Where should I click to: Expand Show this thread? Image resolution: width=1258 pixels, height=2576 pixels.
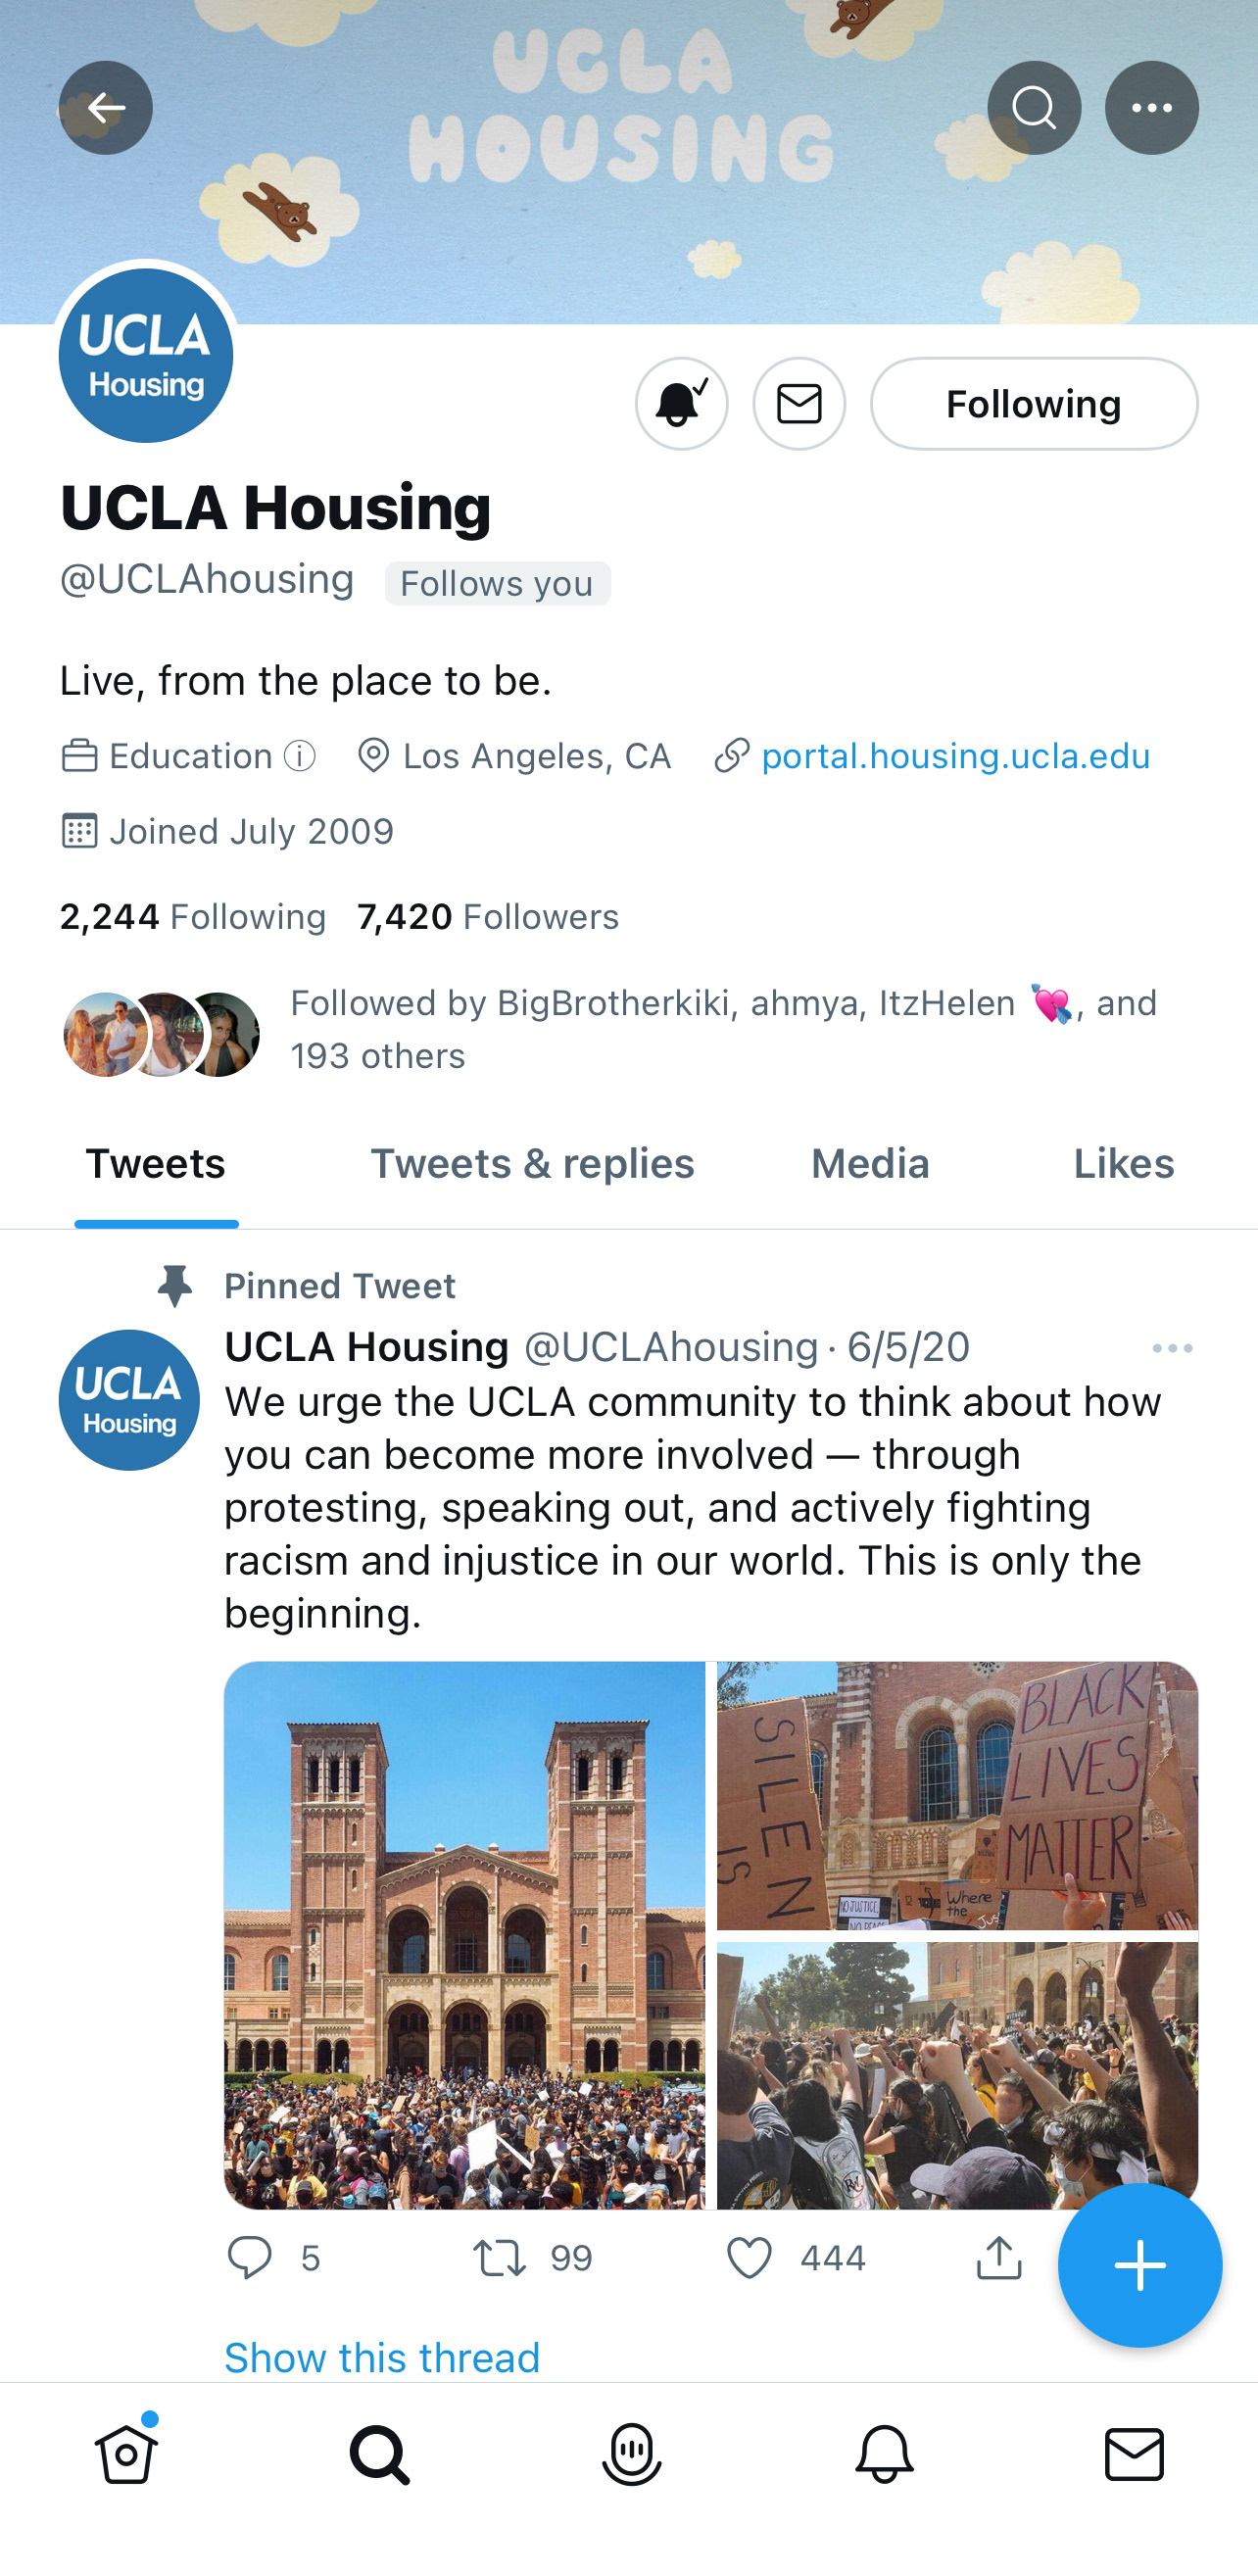[382, 2357]
